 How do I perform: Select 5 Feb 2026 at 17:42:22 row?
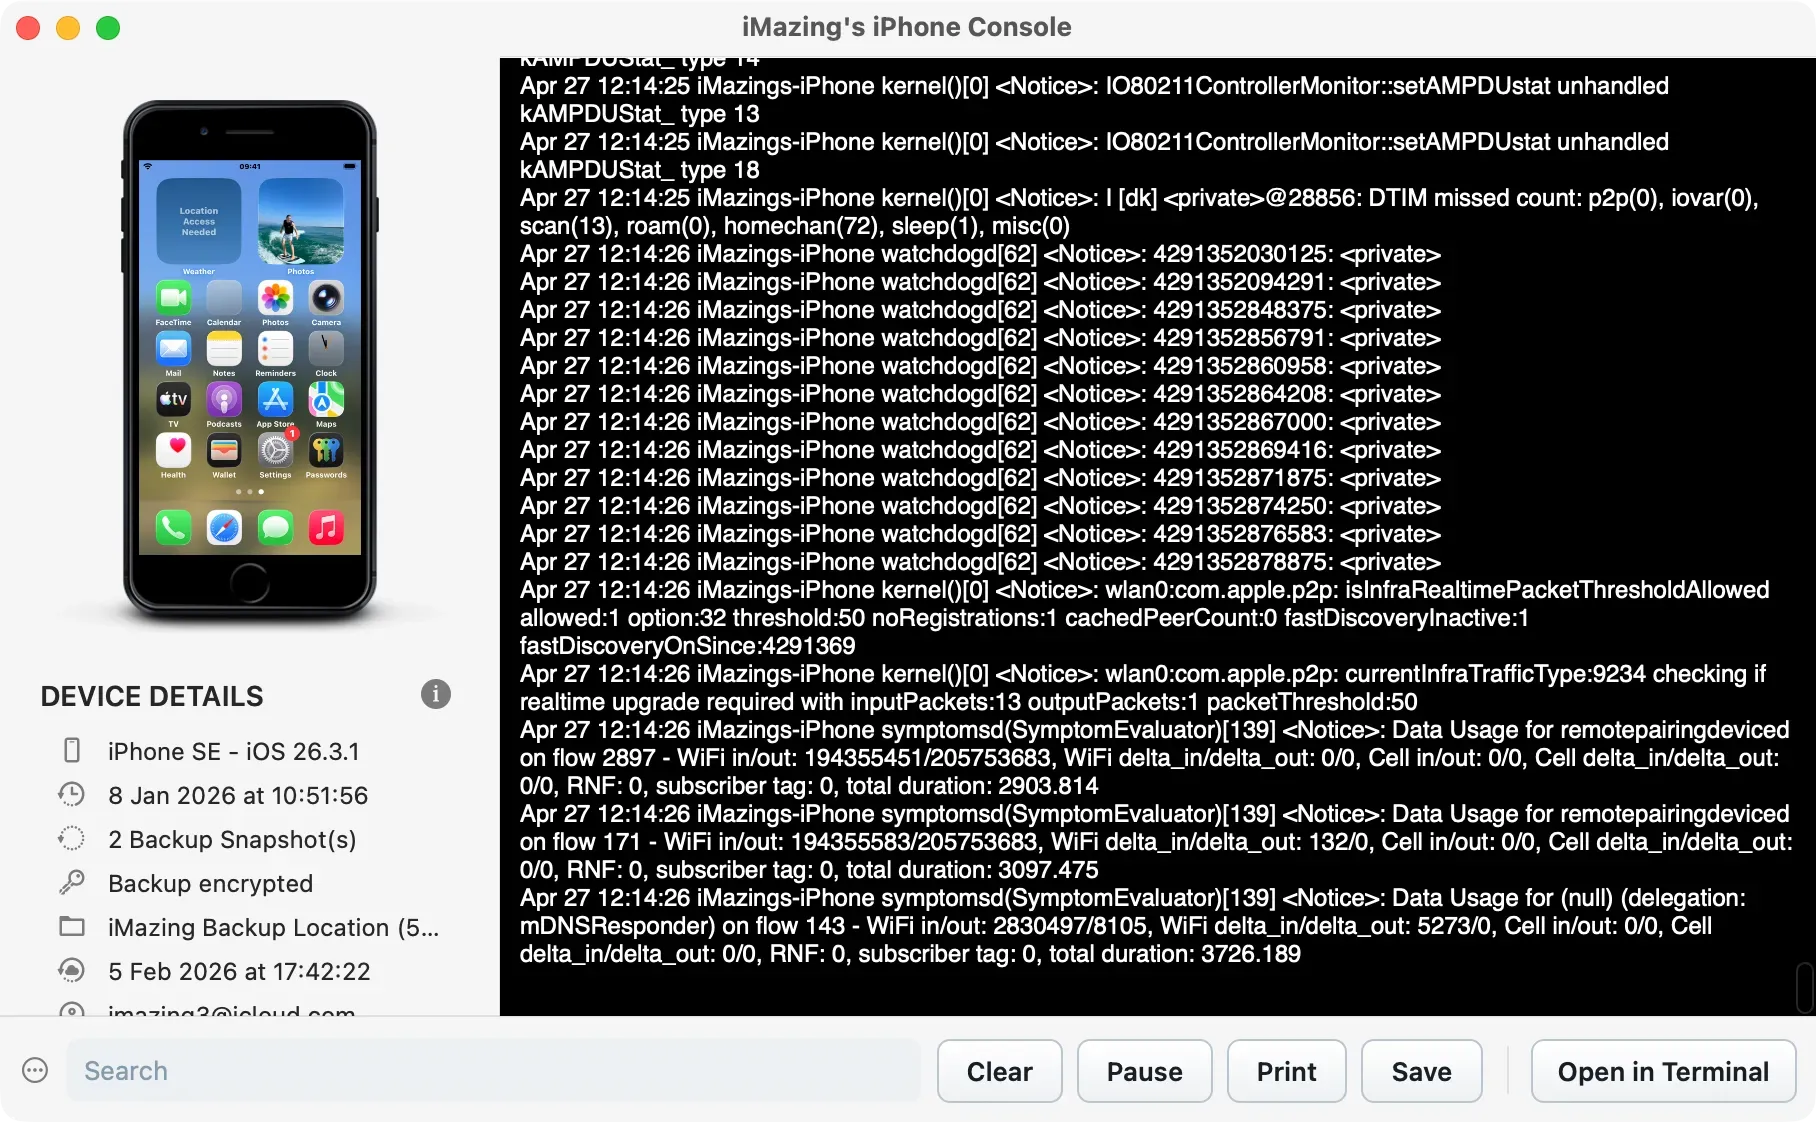[239, 971]
